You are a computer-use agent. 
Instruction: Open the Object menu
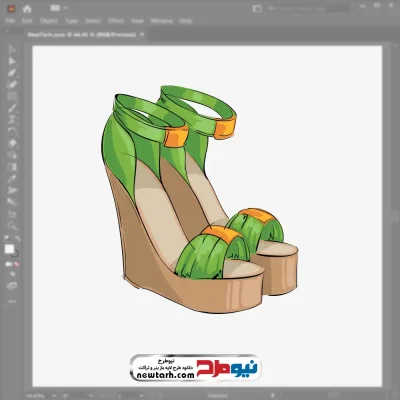[x=49, y=21]
